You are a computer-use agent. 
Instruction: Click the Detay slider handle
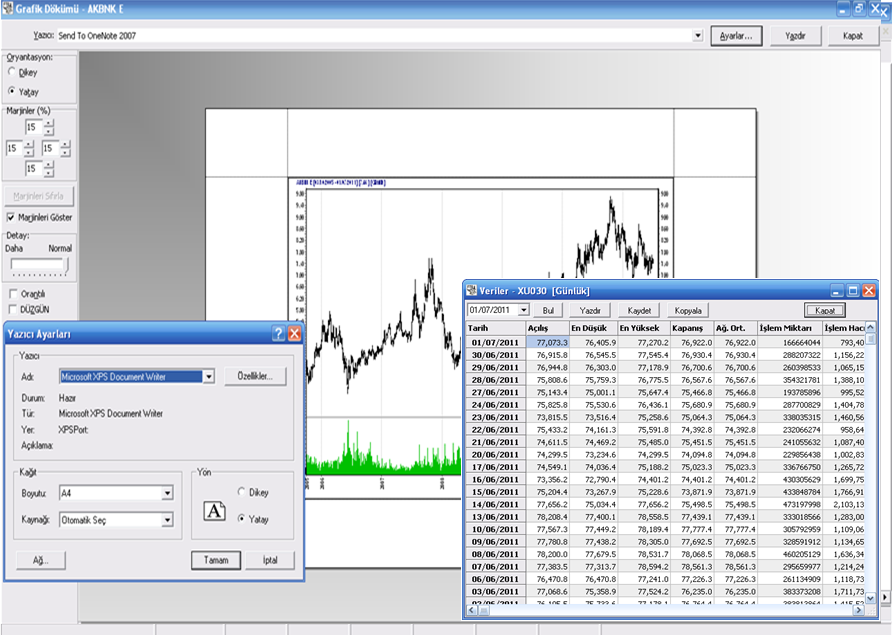[67, 265]
